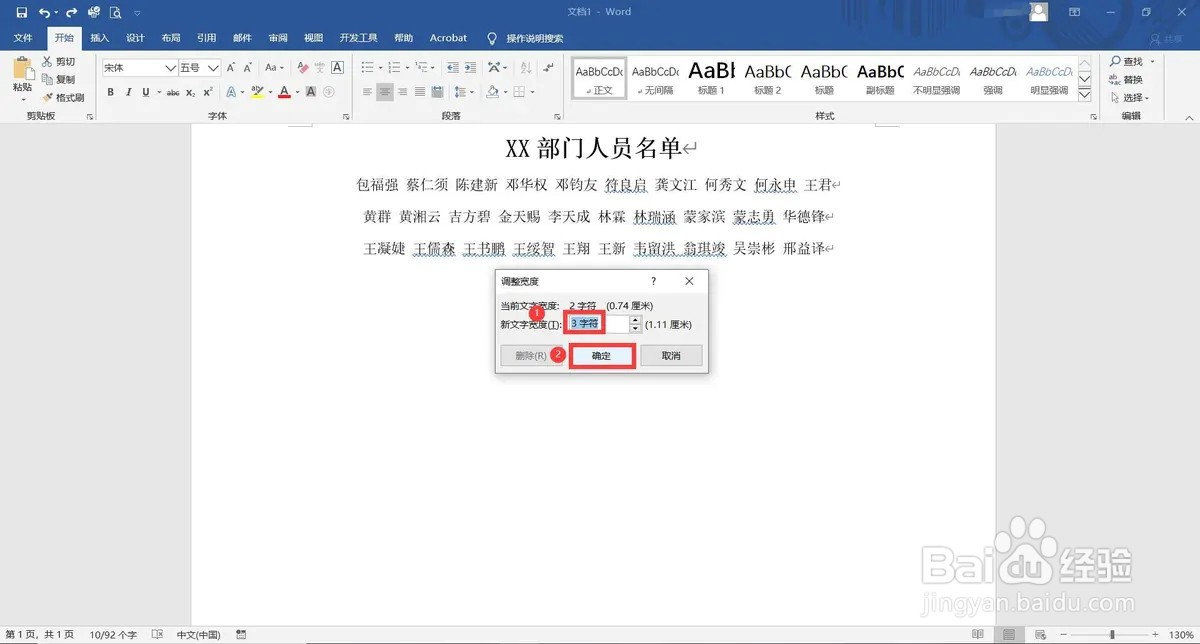
Task: Toggle strikethrough (abc) formatting
Action: pos(173,92)
